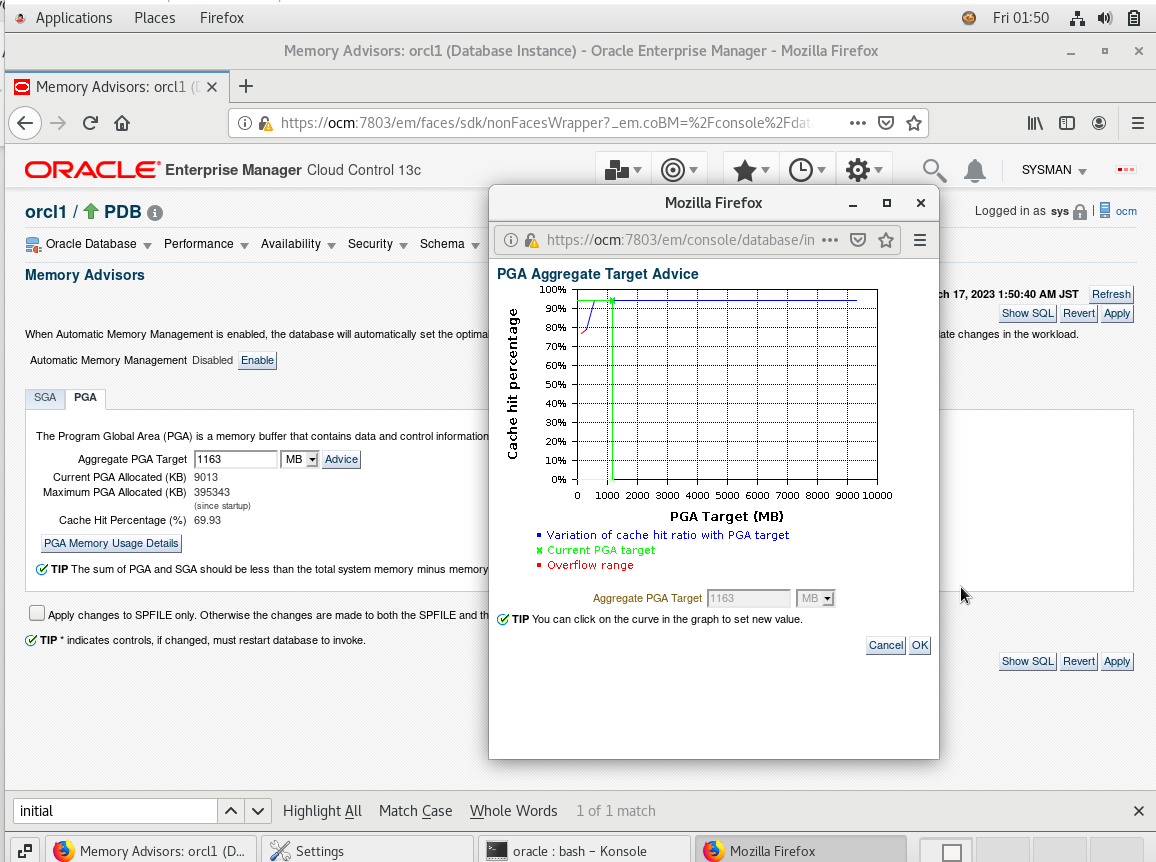Bookmark popup page with star
Image resolution: width=1156 pixels, height=862 pixels.
(886, 240)
